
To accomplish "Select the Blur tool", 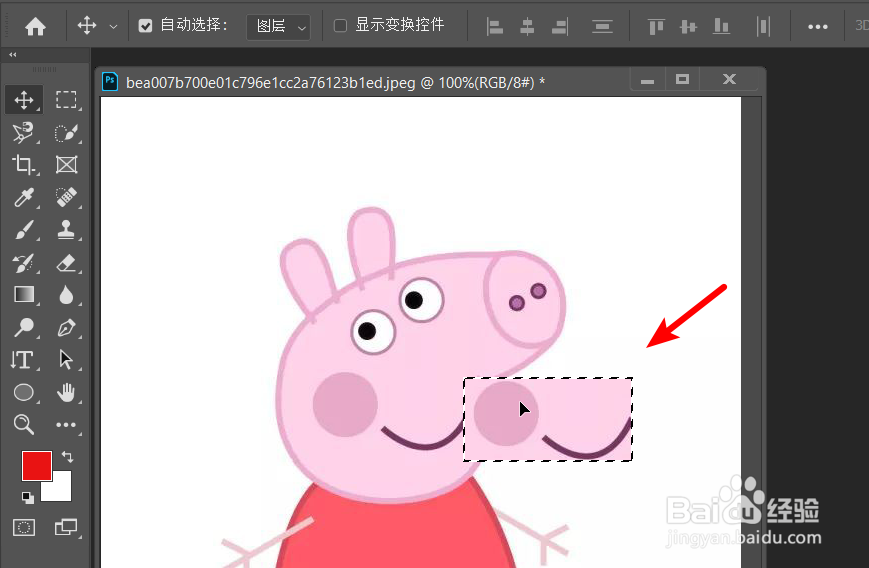I will click(67, 295).
